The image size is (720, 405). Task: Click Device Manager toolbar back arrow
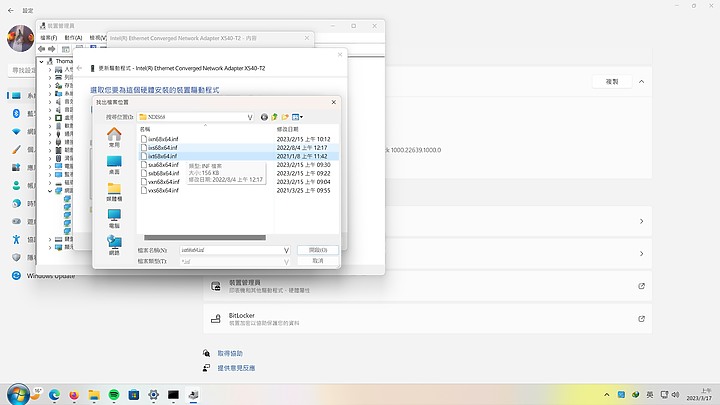(42, 49)
